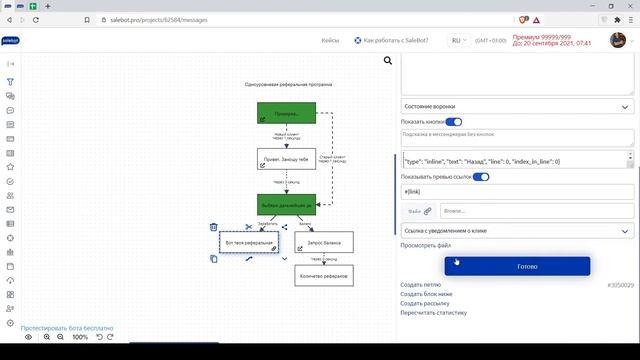Reload the browser page

[x=36, y=20]
